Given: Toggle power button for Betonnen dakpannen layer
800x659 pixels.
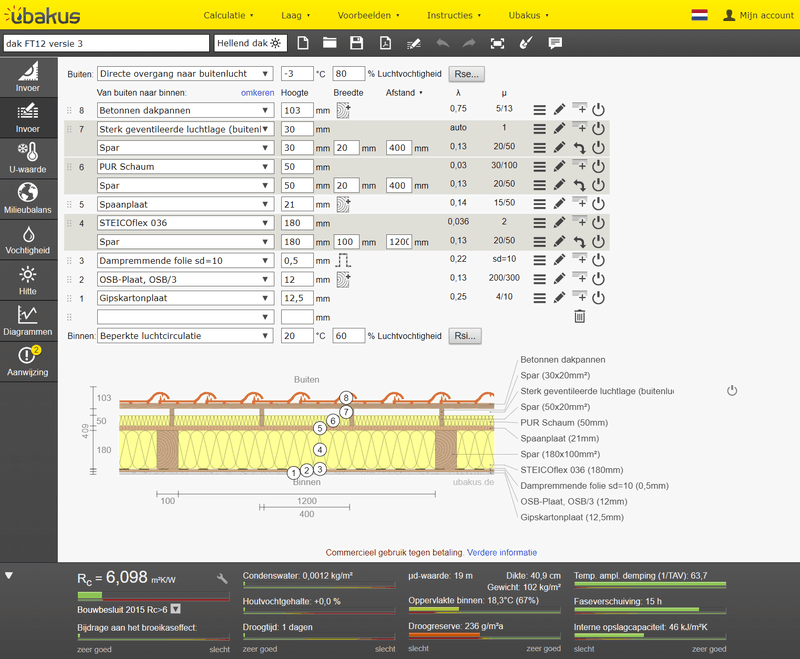Looking at the screenshot, I should (599, 109).
